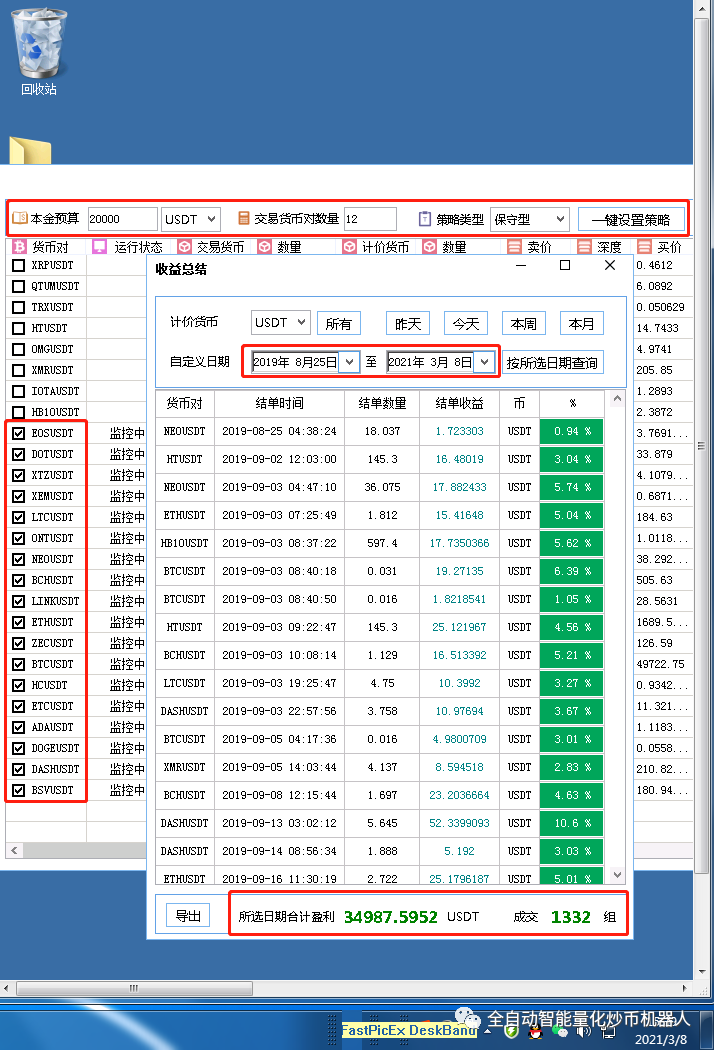714x1050 pixels.
Task: Click the 计价货币 column header icon
Action: pos(349,247)
